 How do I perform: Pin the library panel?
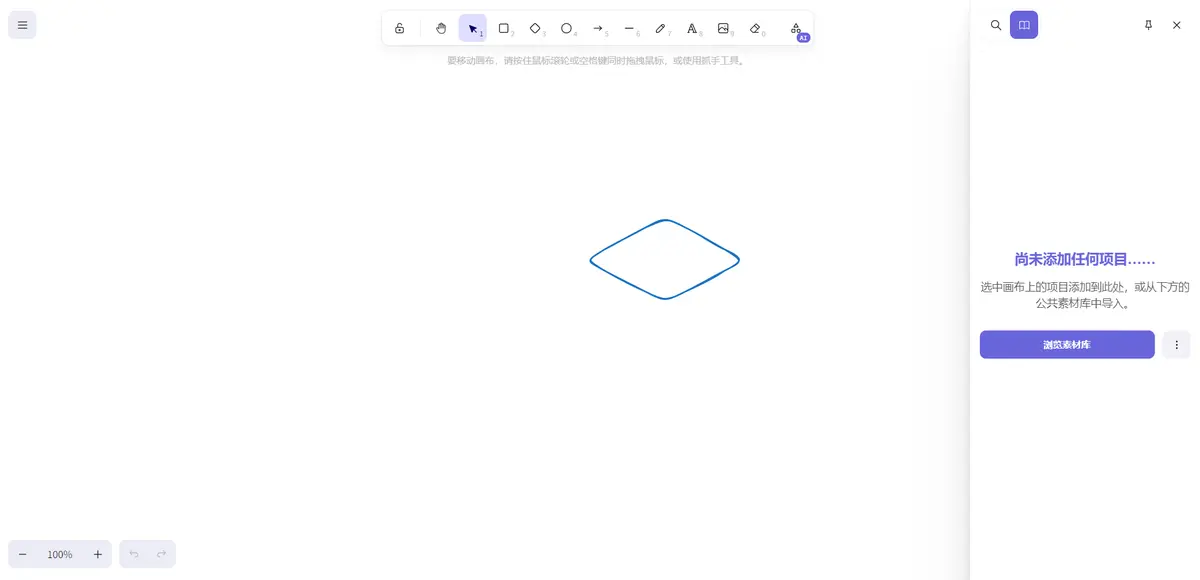(x=1149, y=25)
